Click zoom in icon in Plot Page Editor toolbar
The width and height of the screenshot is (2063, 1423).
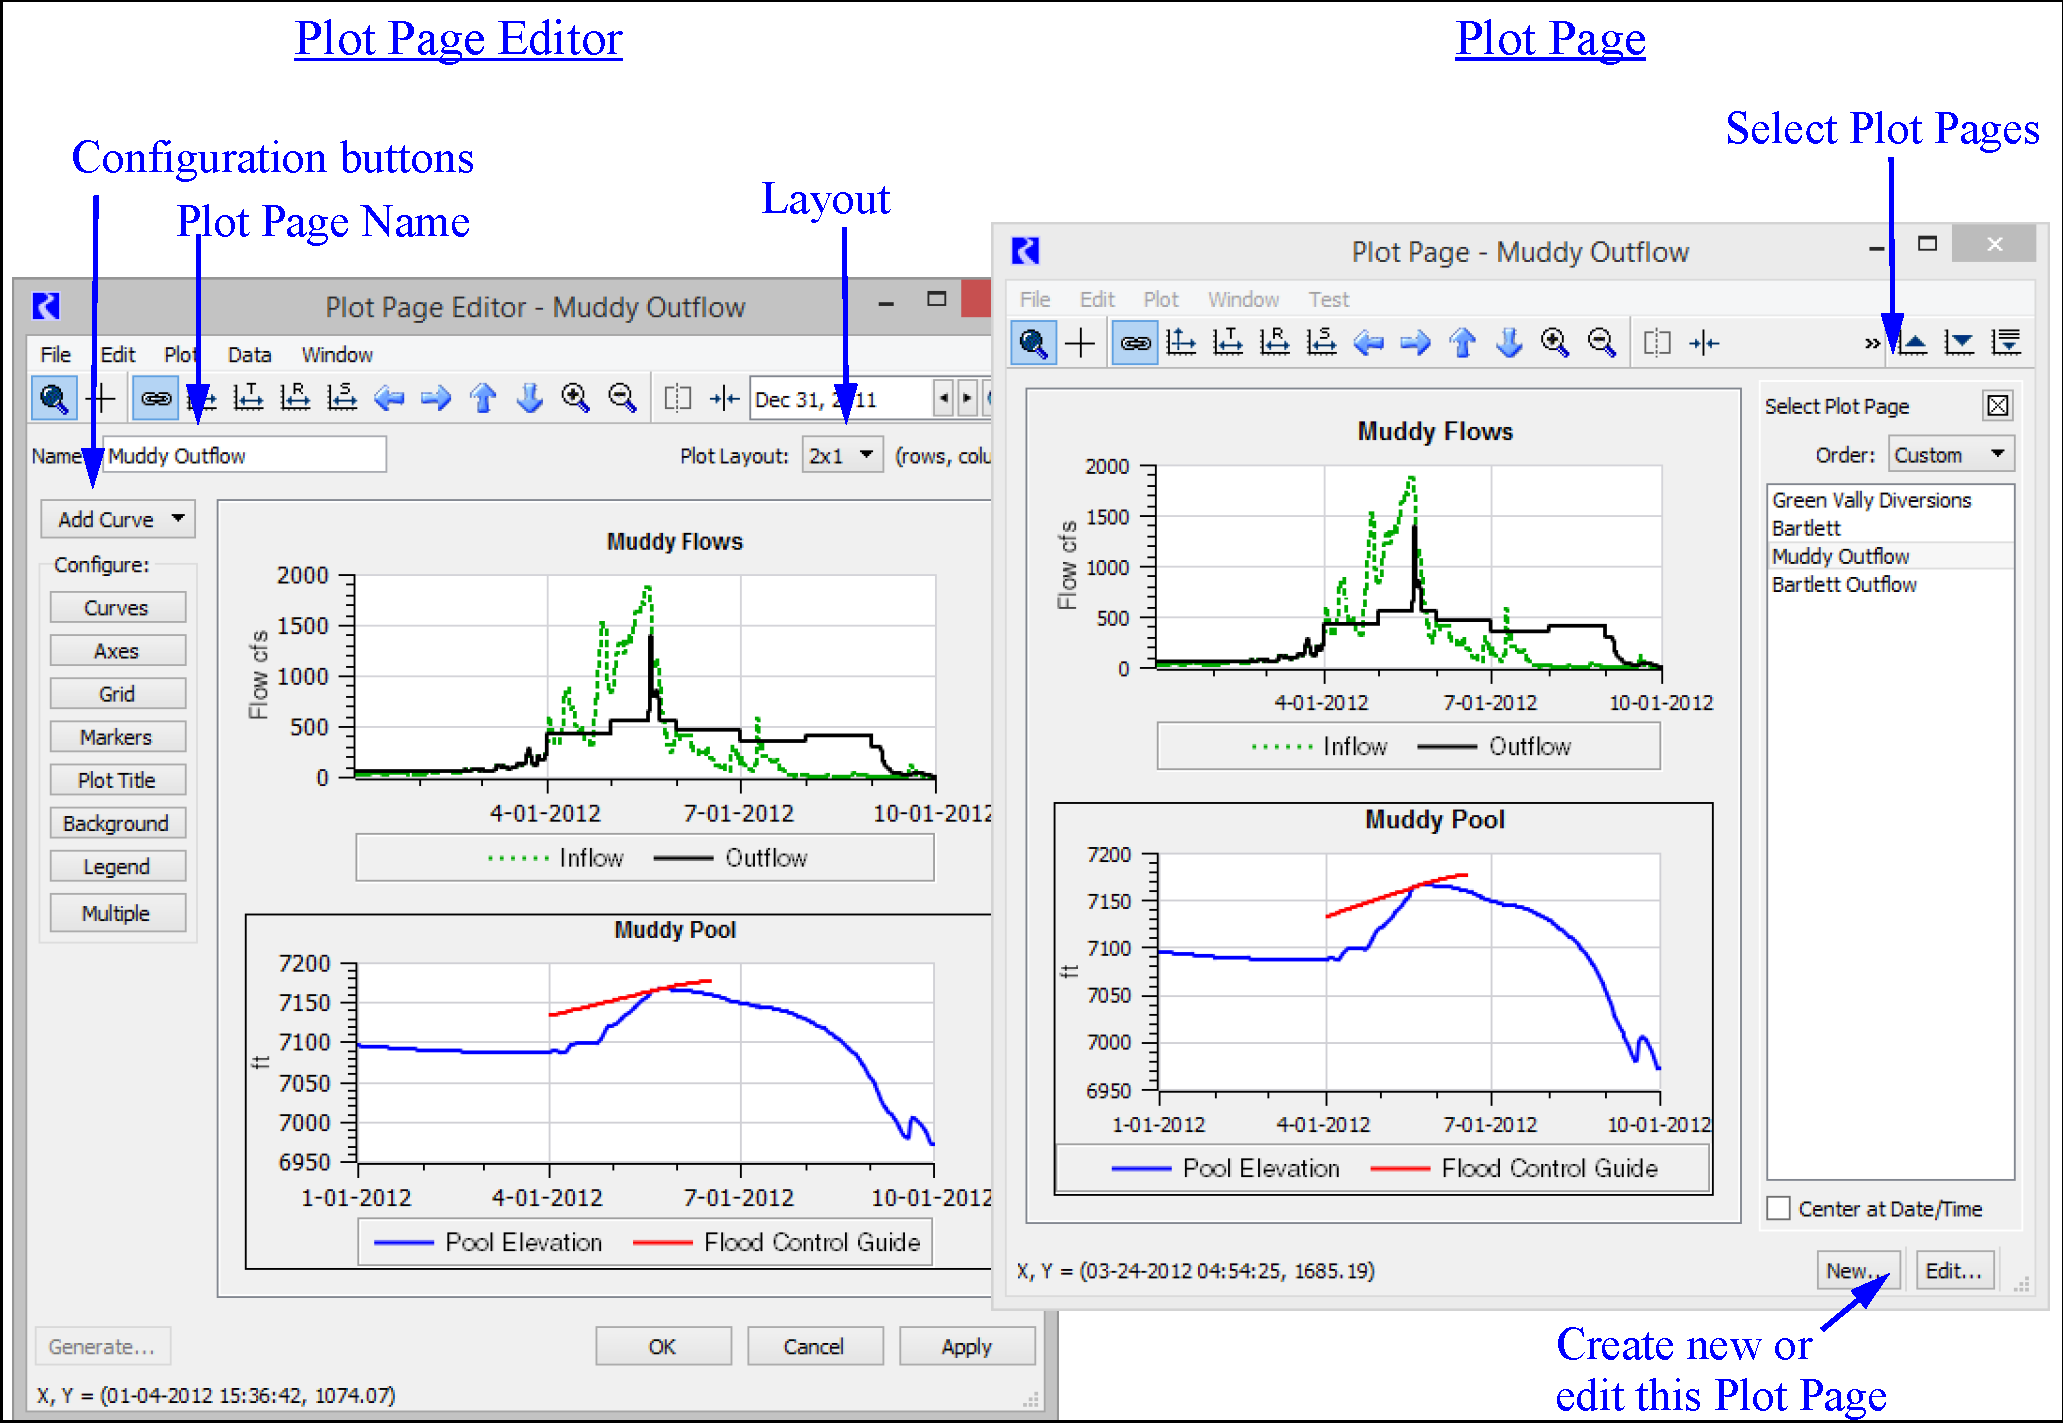575,399
